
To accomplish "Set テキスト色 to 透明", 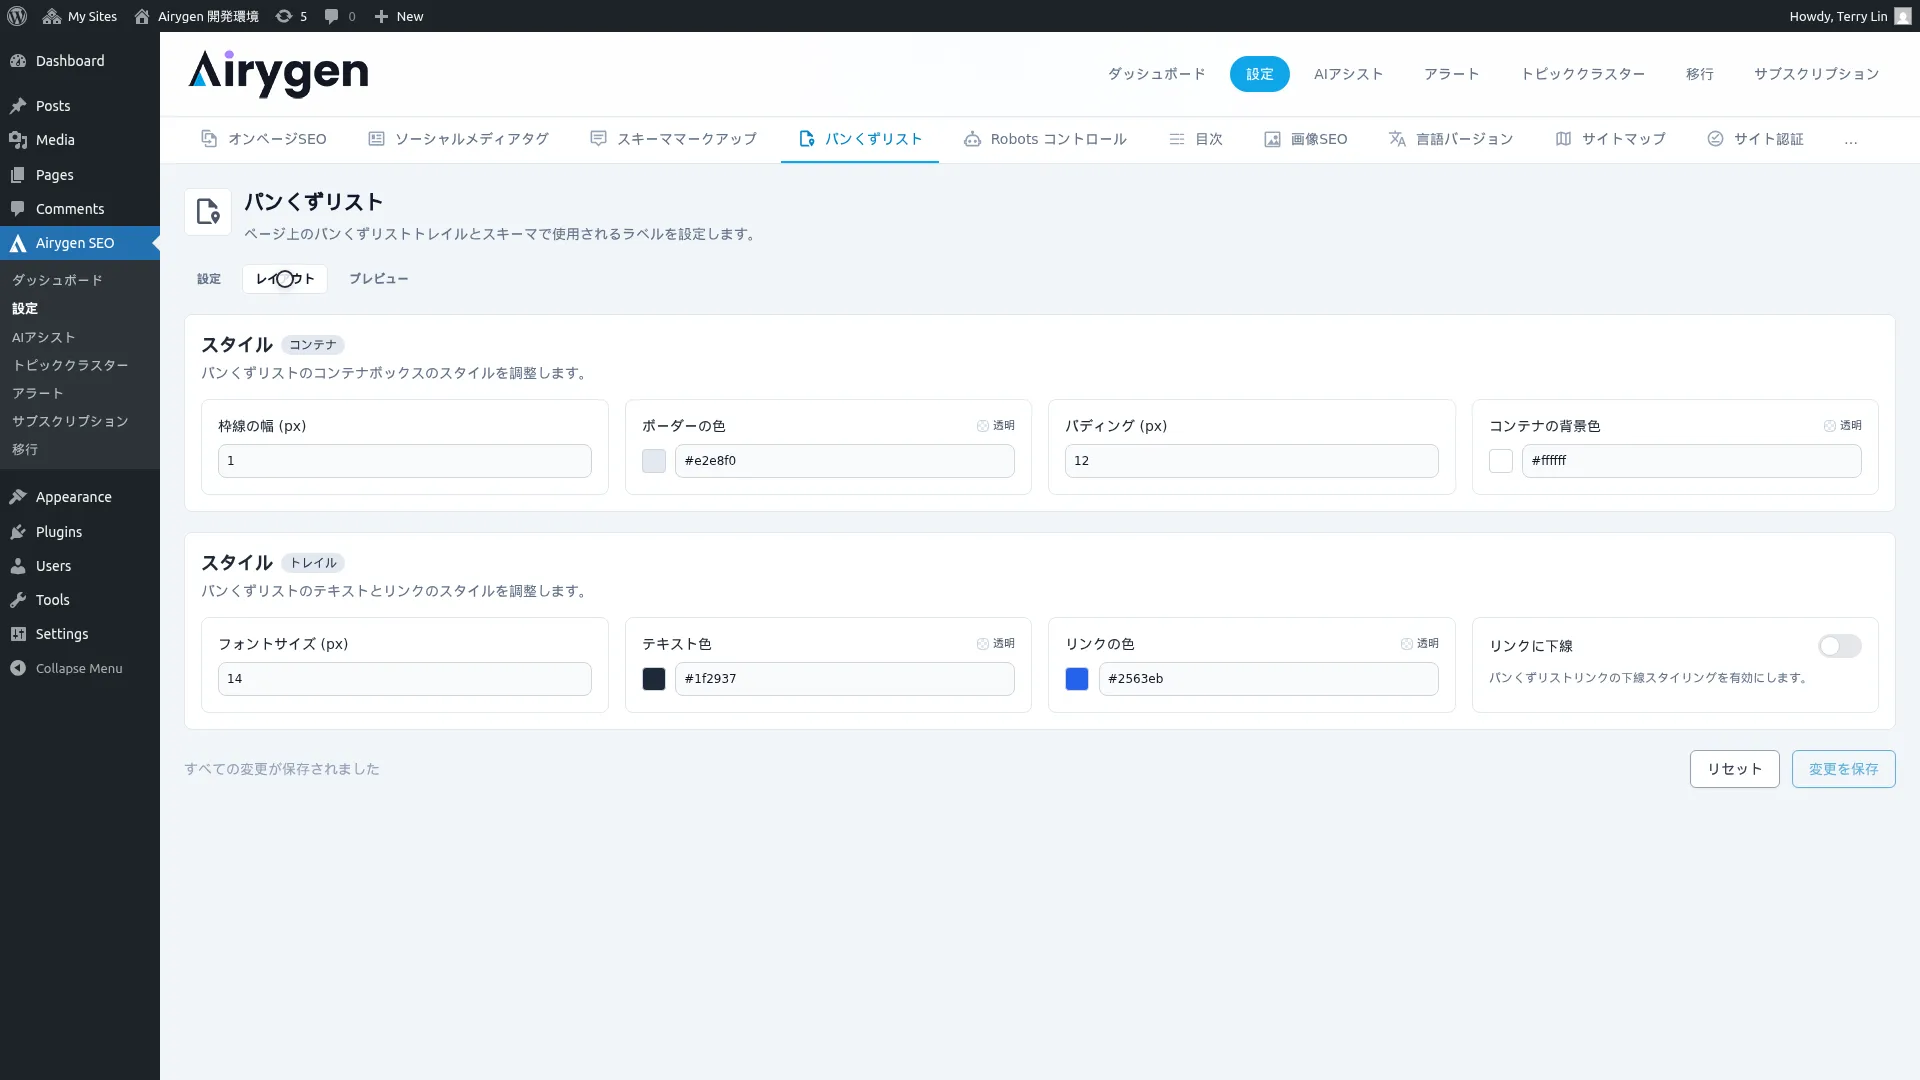I will pyautogui.click(x=996, y=644).
